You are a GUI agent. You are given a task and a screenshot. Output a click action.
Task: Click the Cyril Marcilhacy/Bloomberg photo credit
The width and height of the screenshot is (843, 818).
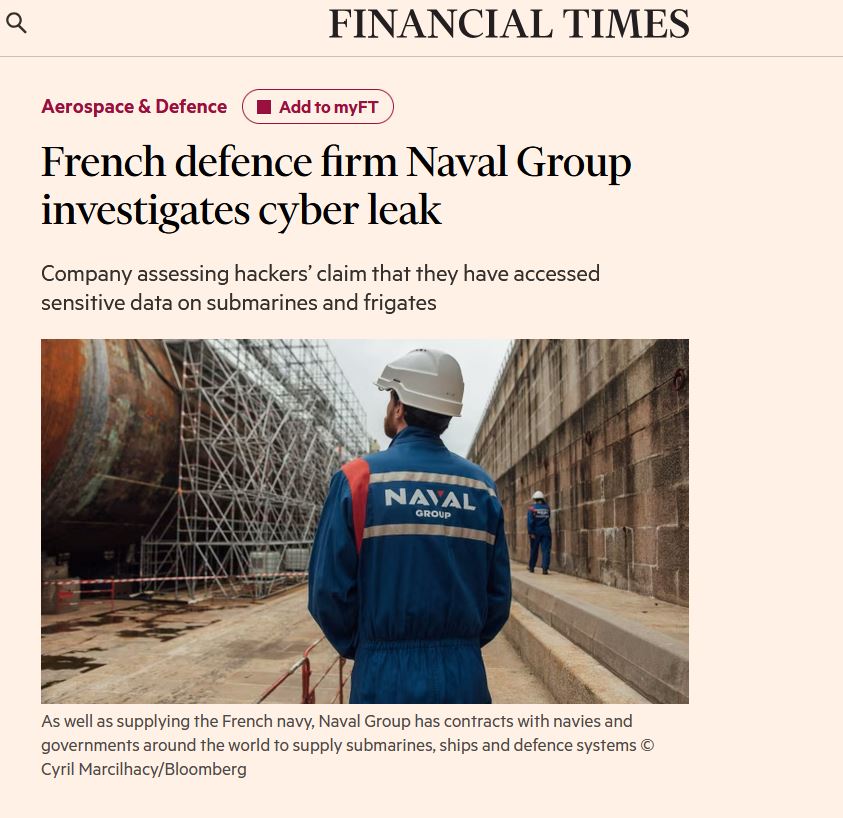144,769
